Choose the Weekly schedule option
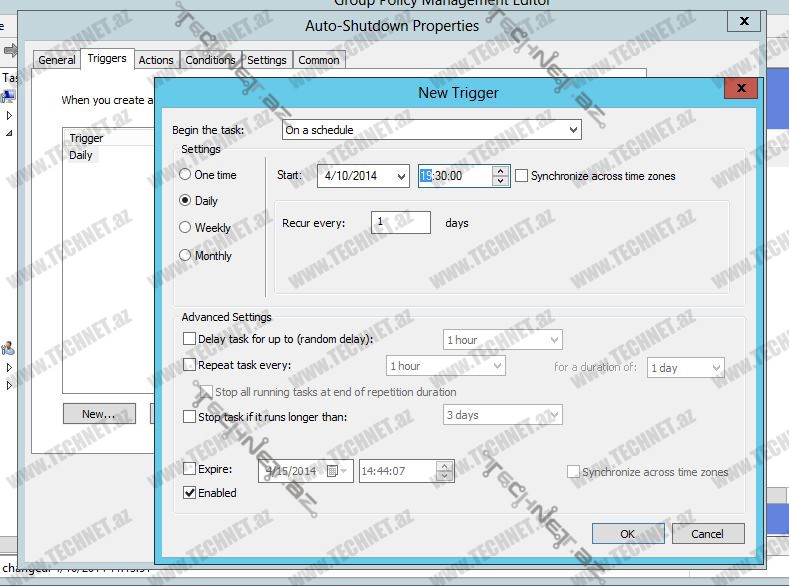Viewport: 789px width, 586px height. (x=185, y=228)
